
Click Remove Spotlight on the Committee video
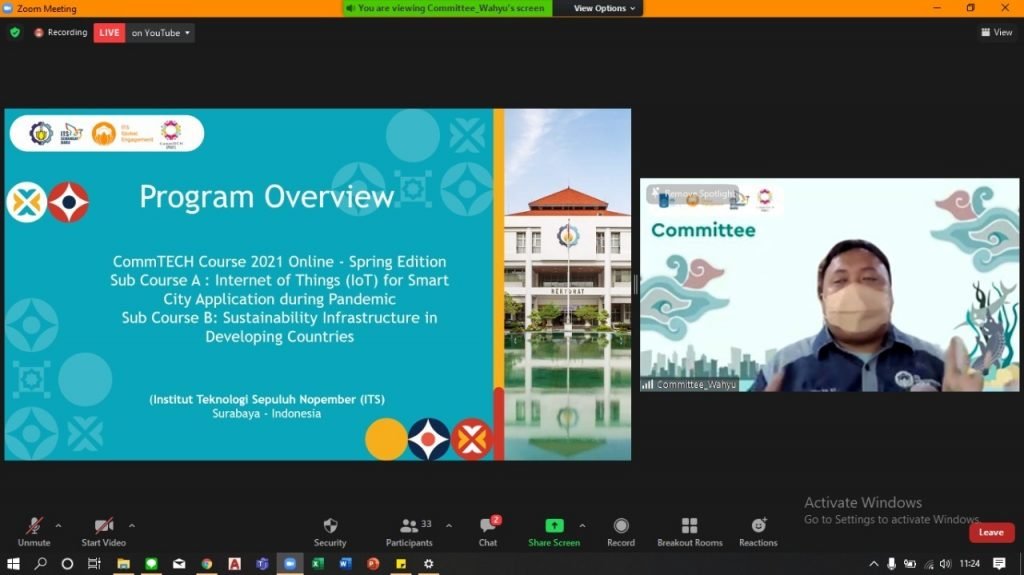click(x=694, y=193)
